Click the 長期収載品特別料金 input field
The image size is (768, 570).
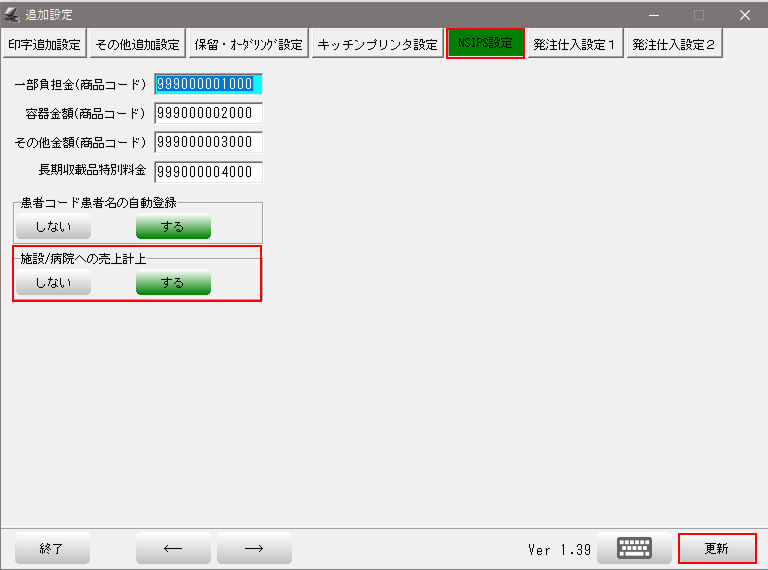tap(208, 172)
